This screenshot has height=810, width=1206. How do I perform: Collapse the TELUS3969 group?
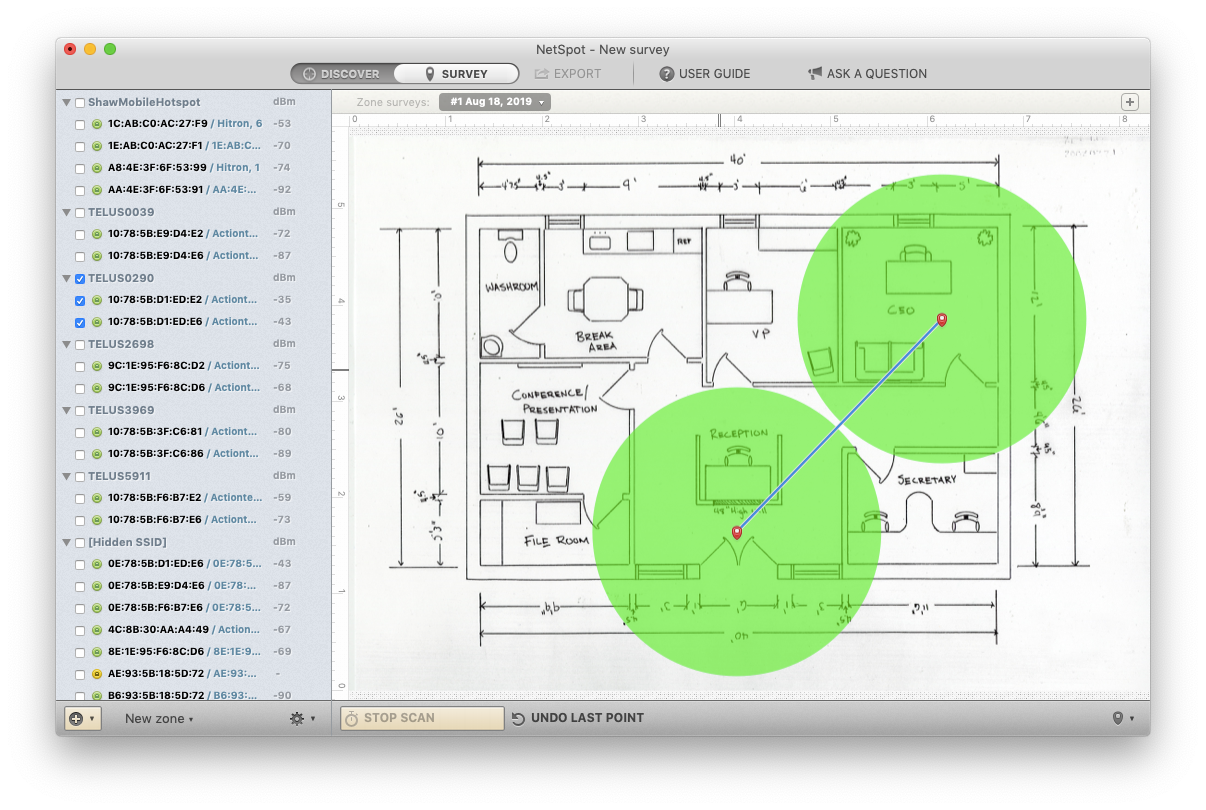(67, 410)
